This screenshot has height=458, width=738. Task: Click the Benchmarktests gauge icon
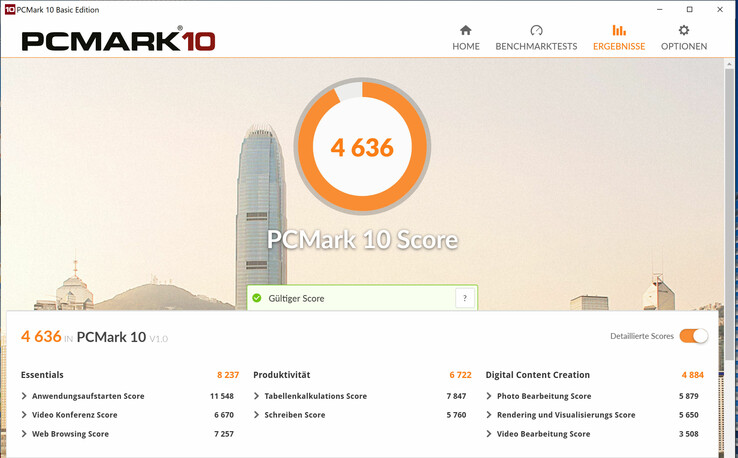tap(536, 31)
